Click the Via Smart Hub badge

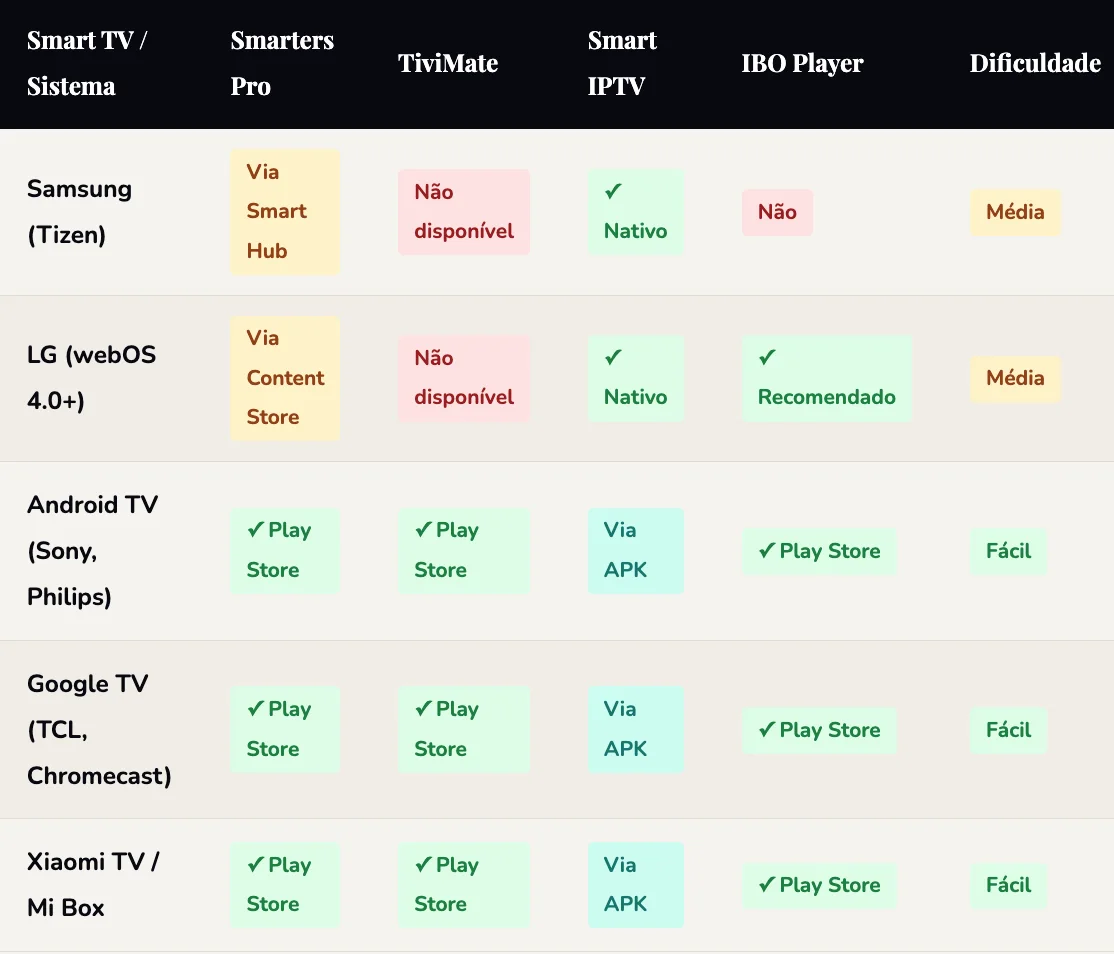click(285, 212)
